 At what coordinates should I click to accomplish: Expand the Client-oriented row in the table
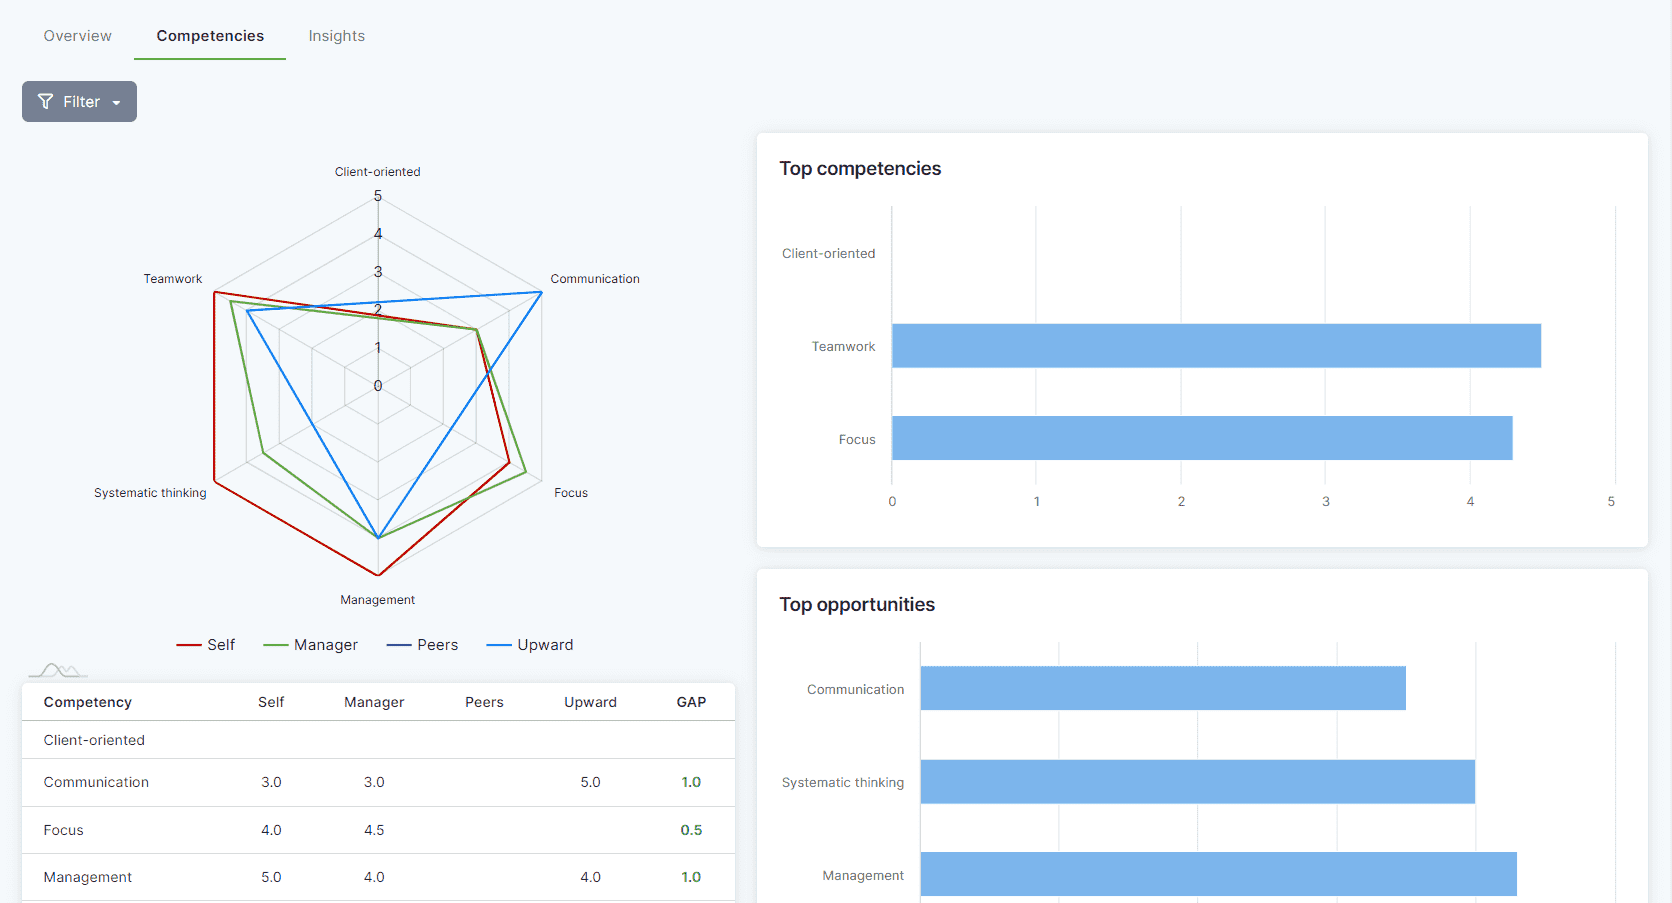point(94,740)
